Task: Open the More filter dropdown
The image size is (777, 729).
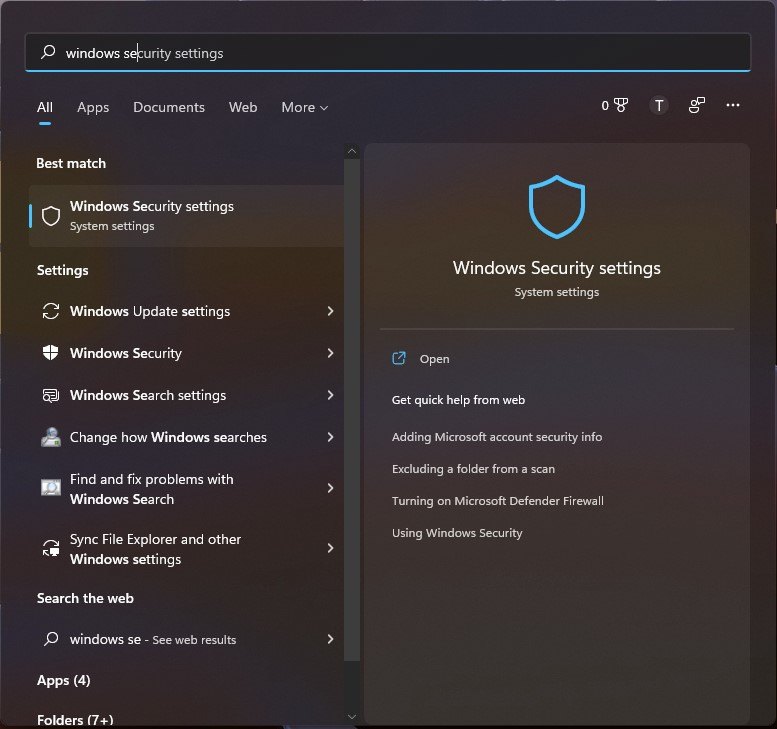Action: (x=304, y=108)
